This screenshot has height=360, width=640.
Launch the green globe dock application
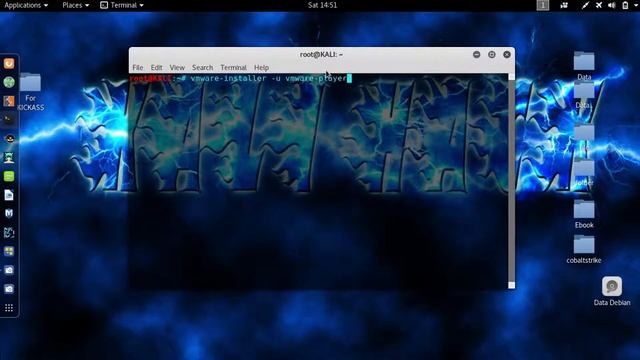click(9, 82)
